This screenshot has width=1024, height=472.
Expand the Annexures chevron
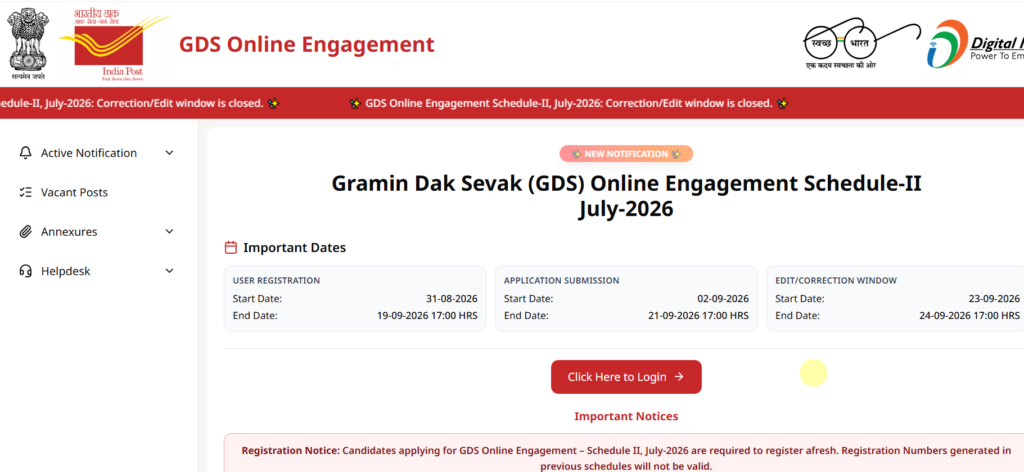(x=170, y=232)
